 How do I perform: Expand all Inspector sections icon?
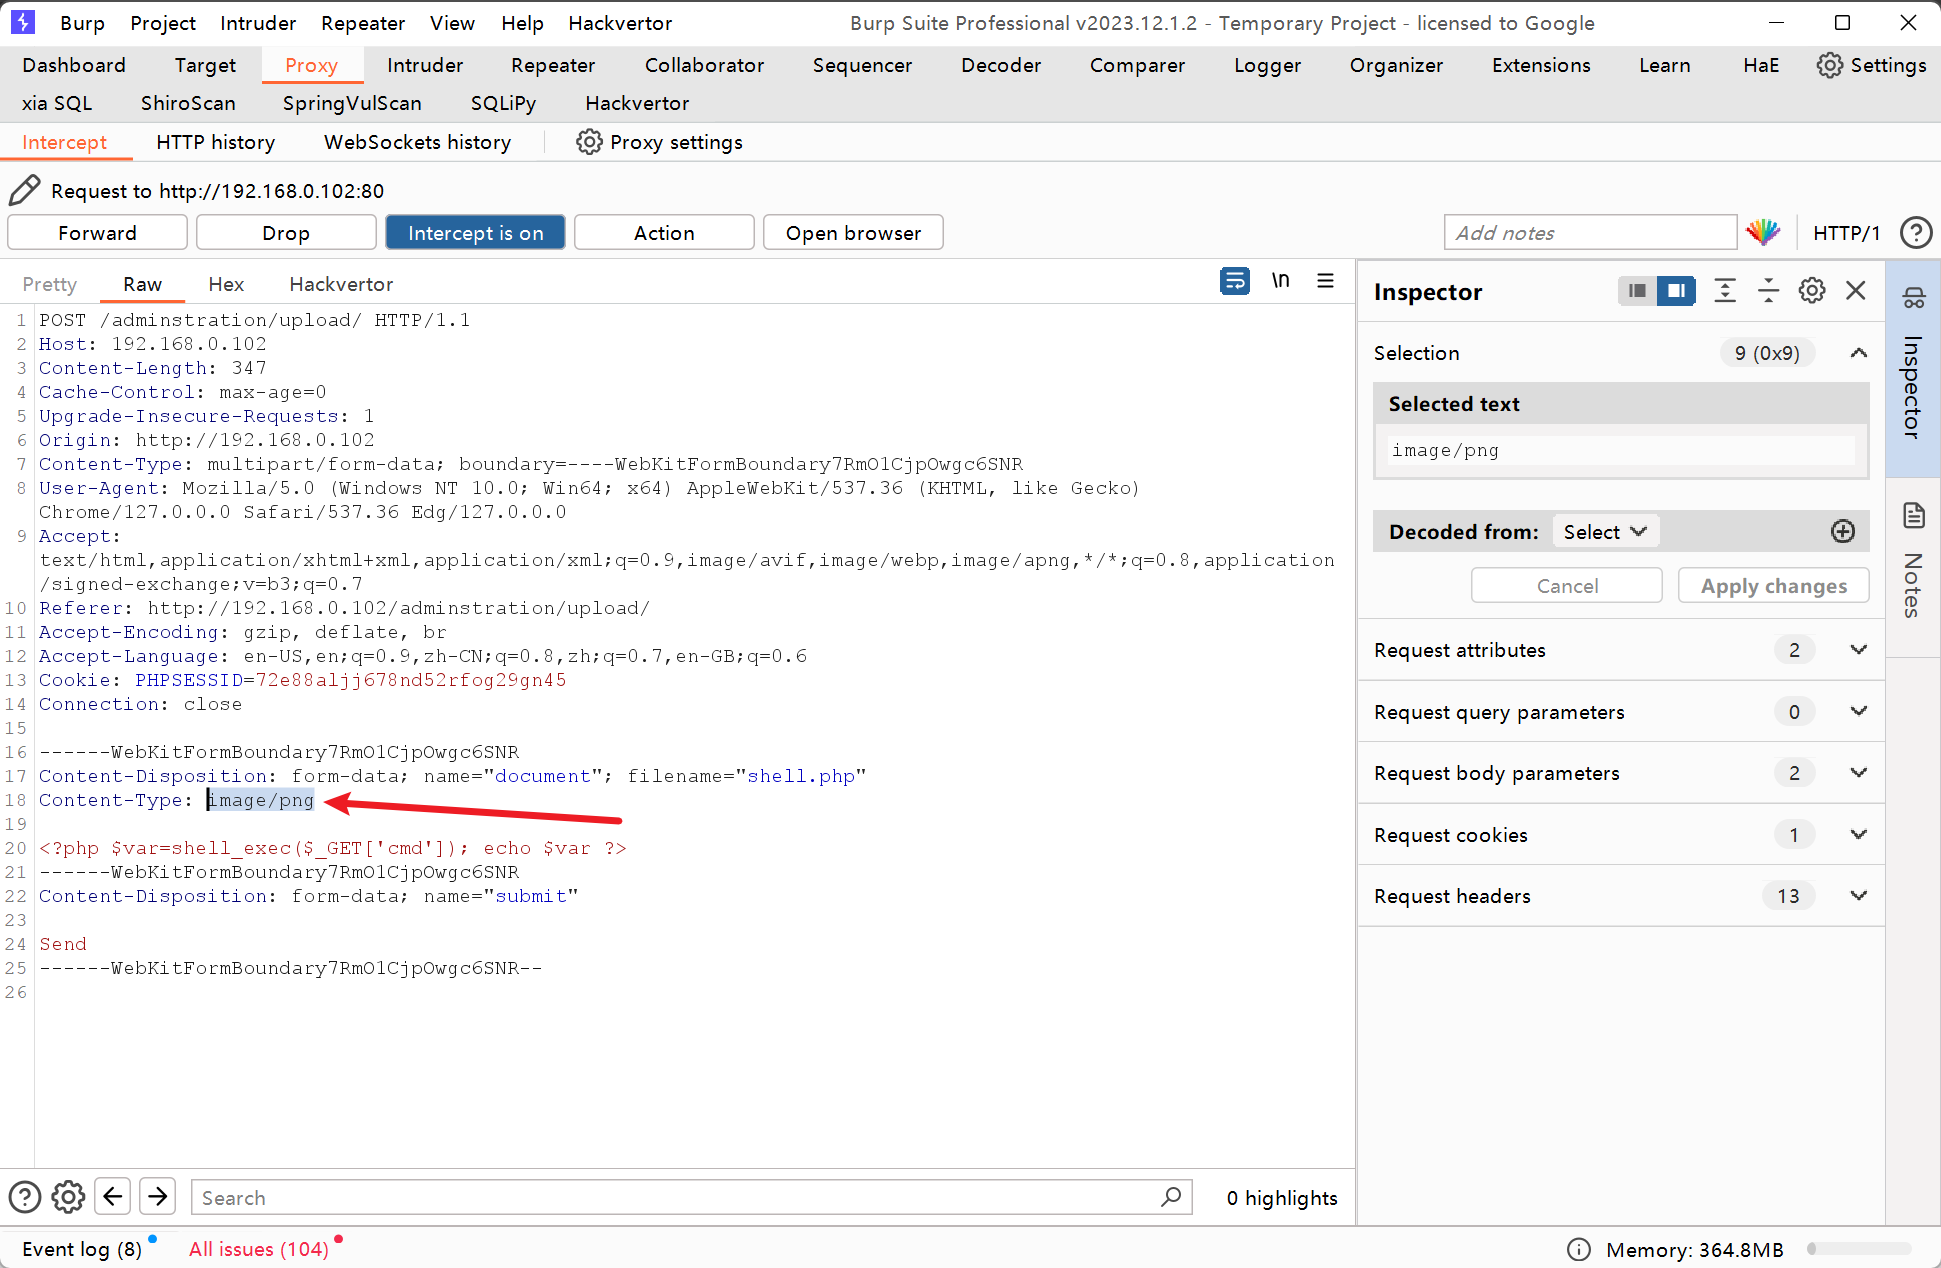pos(1725,291)
